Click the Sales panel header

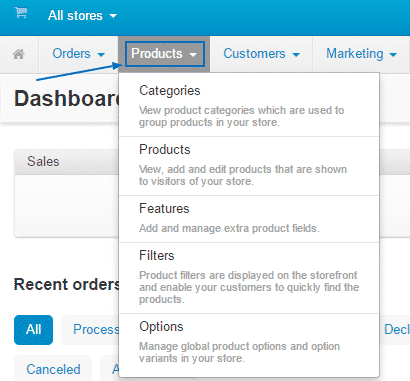click(x=66, y=162)
